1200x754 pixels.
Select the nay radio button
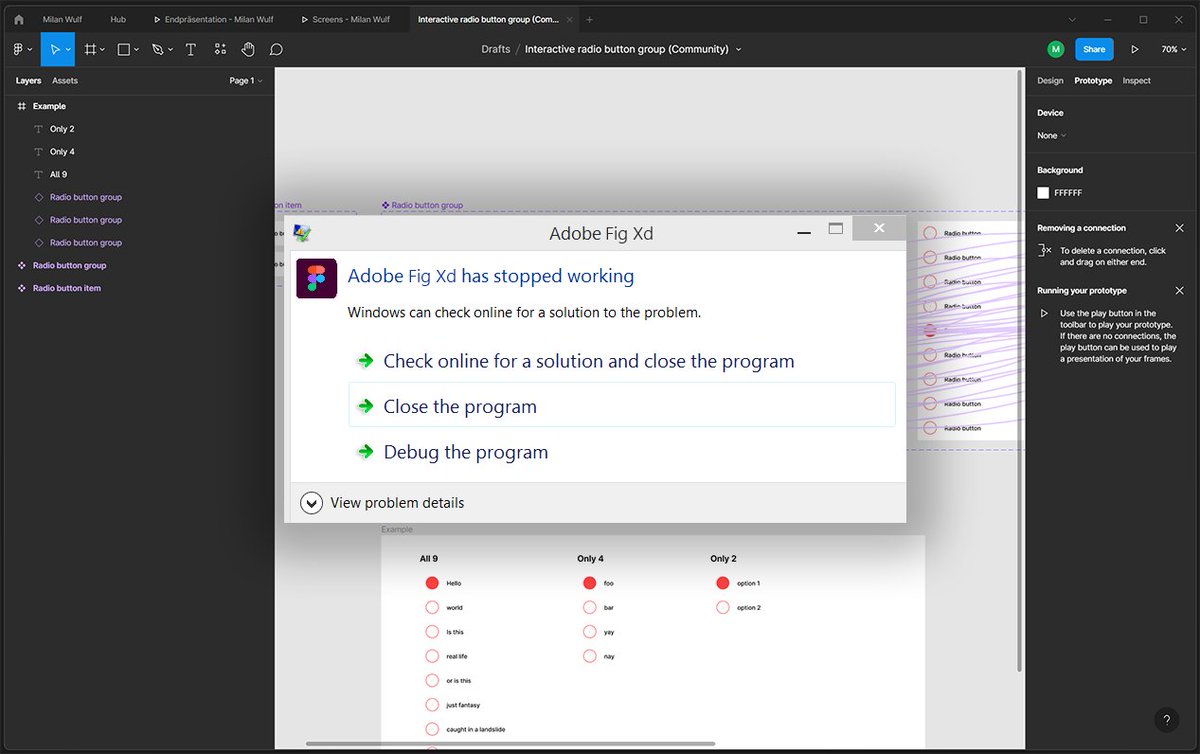[589, 656]
